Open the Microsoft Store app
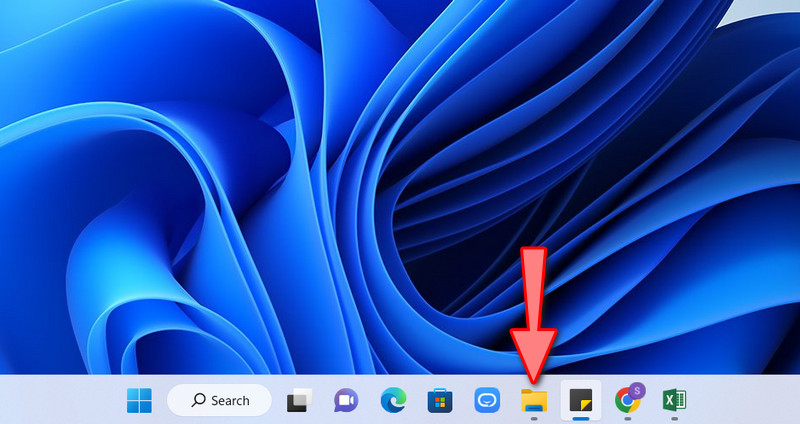 click(439, 400)
